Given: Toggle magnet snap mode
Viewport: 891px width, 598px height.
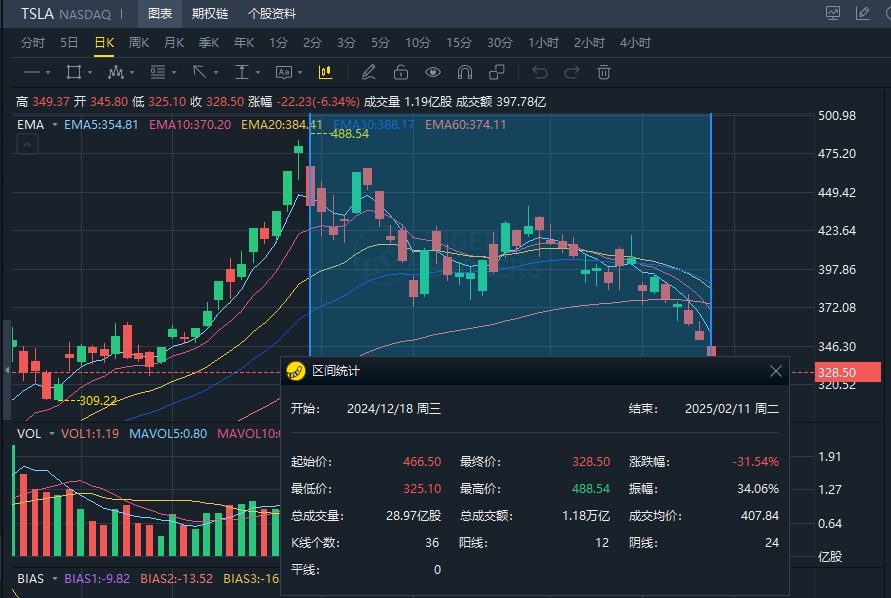Looking at the screenshot, I should tap(465, 72).
